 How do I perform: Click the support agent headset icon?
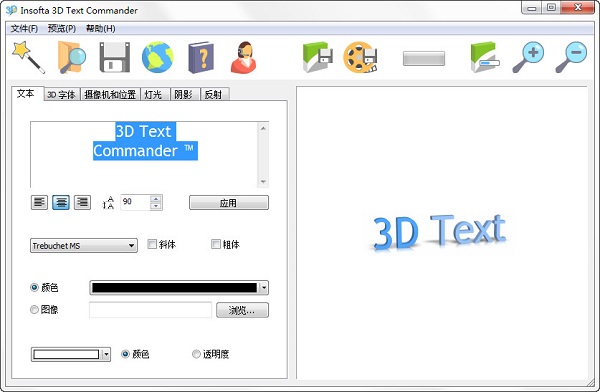[244, 57]
